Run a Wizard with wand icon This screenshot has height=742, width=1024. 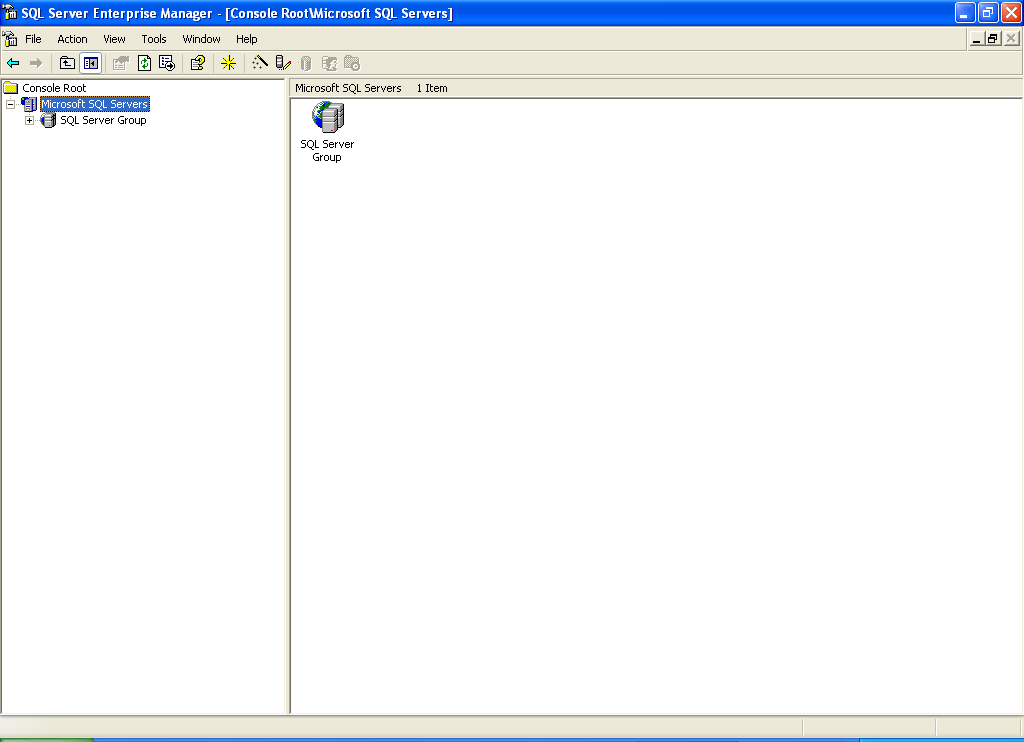[260, 63]
